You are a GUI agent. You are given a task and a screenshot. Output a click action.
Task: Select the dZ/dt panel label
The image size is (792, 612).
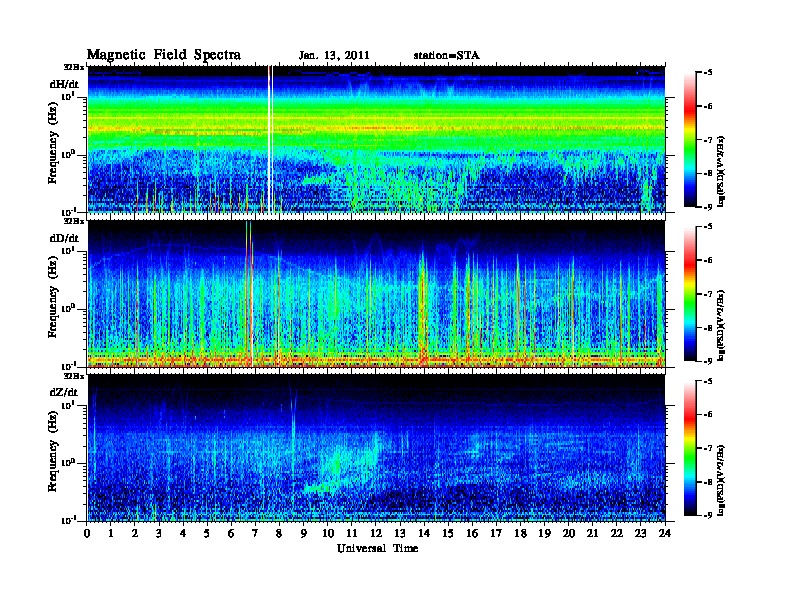tap(64, 392)
